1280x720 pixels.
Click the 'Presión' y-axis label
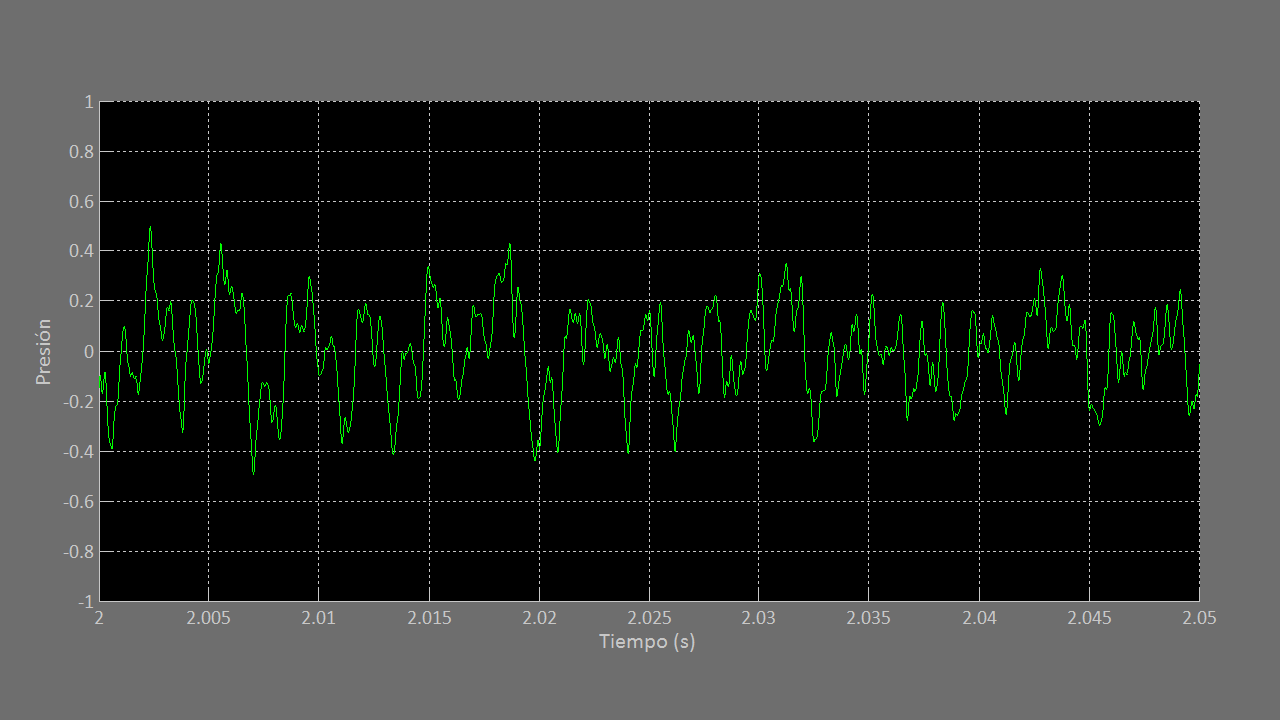point(43,352)
